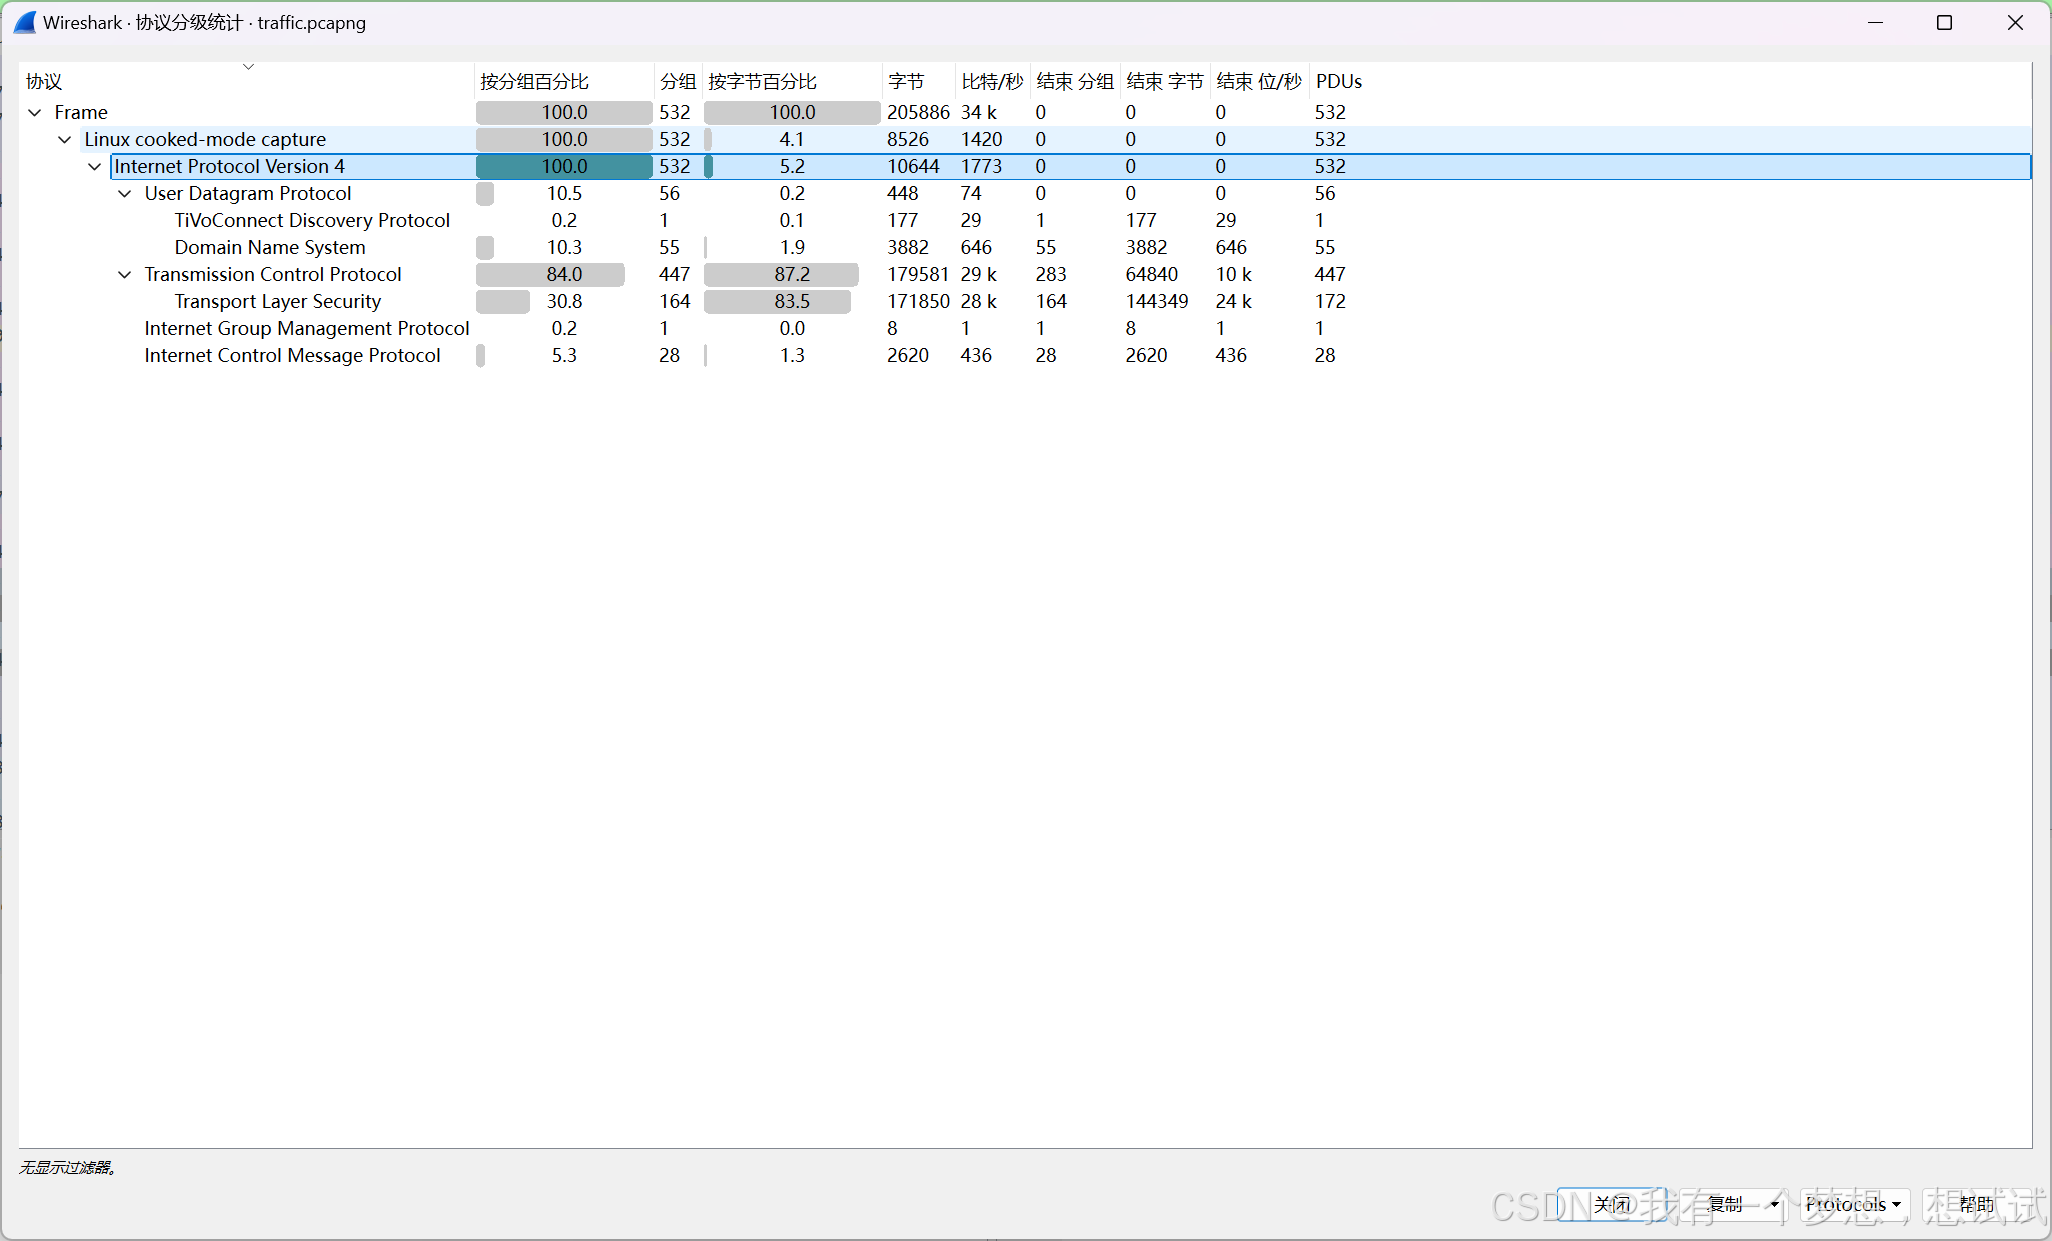Open the Protocols dropdown button

[x=1853, y=1204]
